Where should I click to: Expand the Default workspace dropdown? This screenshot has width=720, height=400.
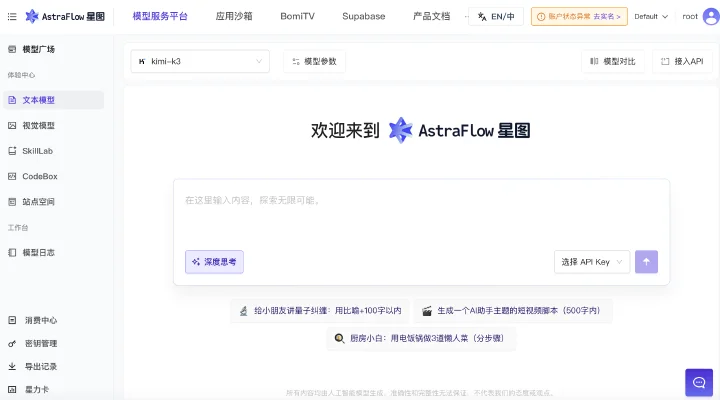pos(651,17)
